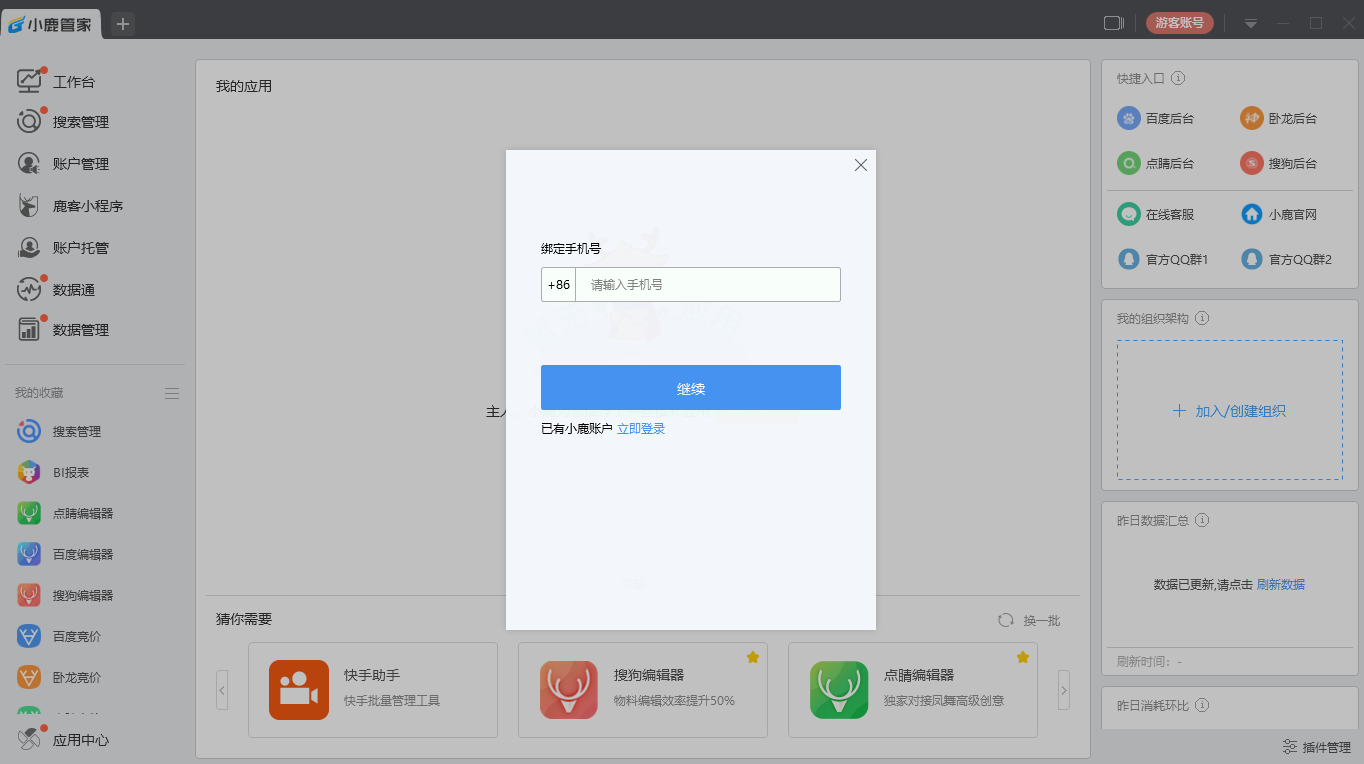
Task: Open the 数据通 sidebar icon
Action: [29, 289]
